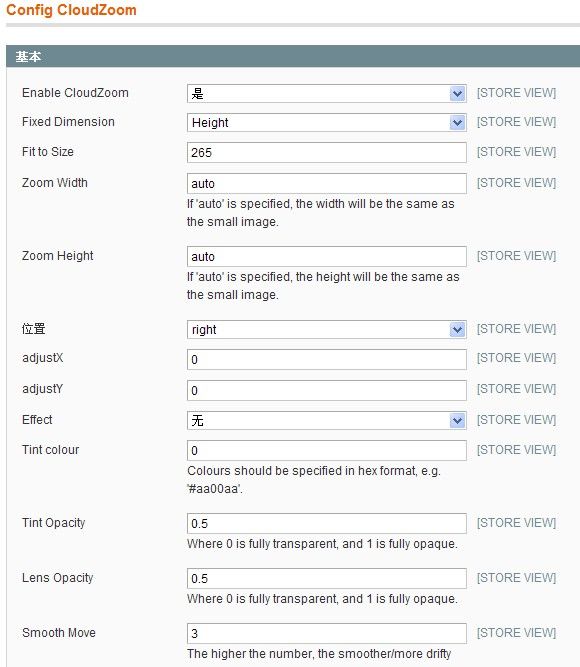Click the Zoom Width input field

click(326, 183)
